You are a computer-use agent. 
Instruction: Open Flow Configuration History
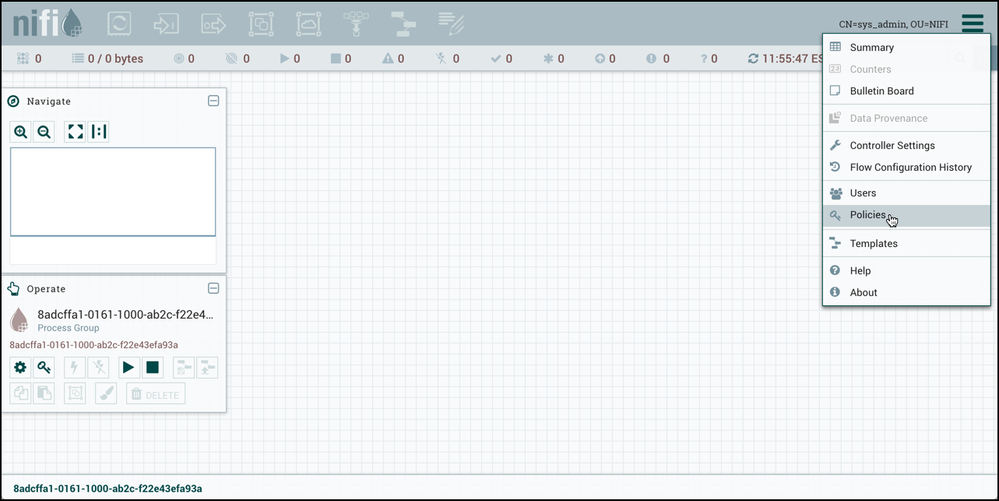tap(906, 167)
